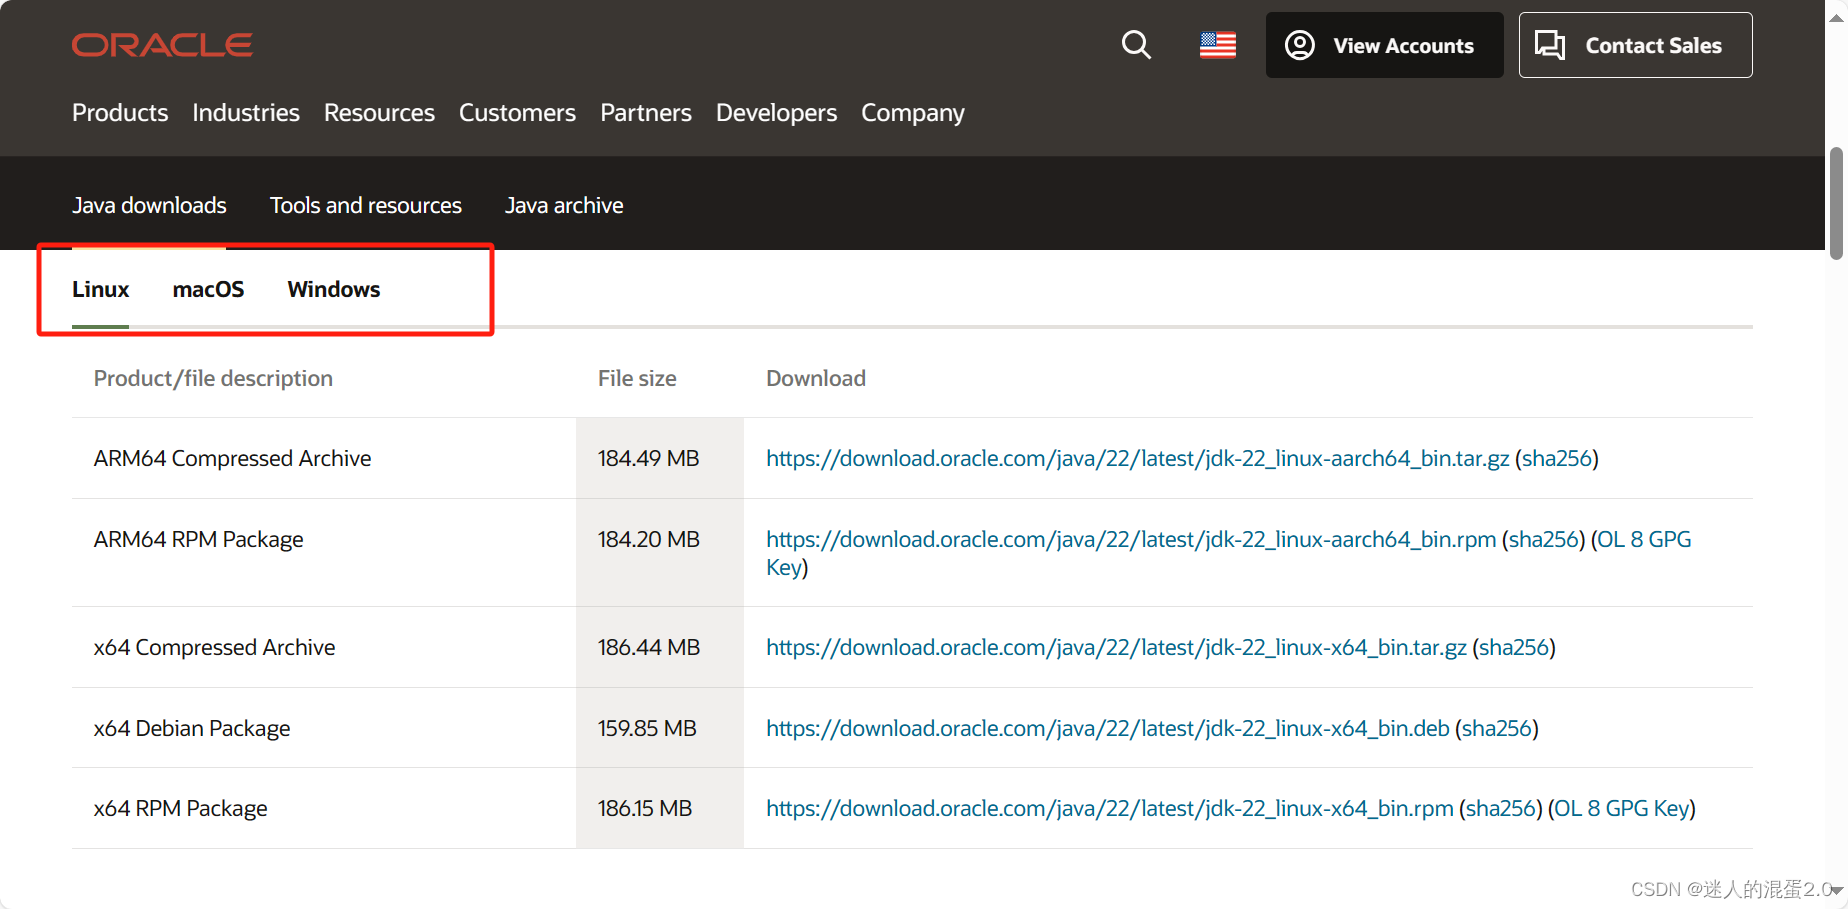
Task: Click the US flag country selector
Action: 1217,44
